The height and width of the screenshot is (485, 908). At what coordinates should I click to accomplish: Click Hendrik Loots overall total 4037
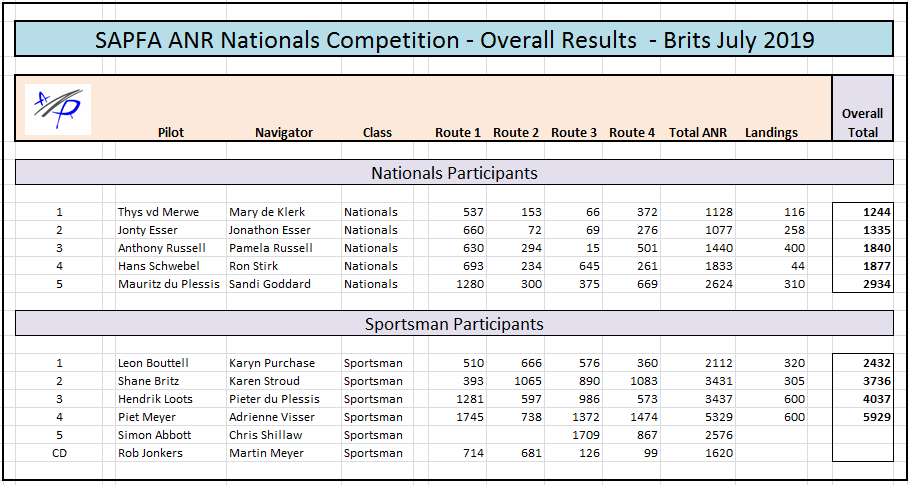(862, 399)
